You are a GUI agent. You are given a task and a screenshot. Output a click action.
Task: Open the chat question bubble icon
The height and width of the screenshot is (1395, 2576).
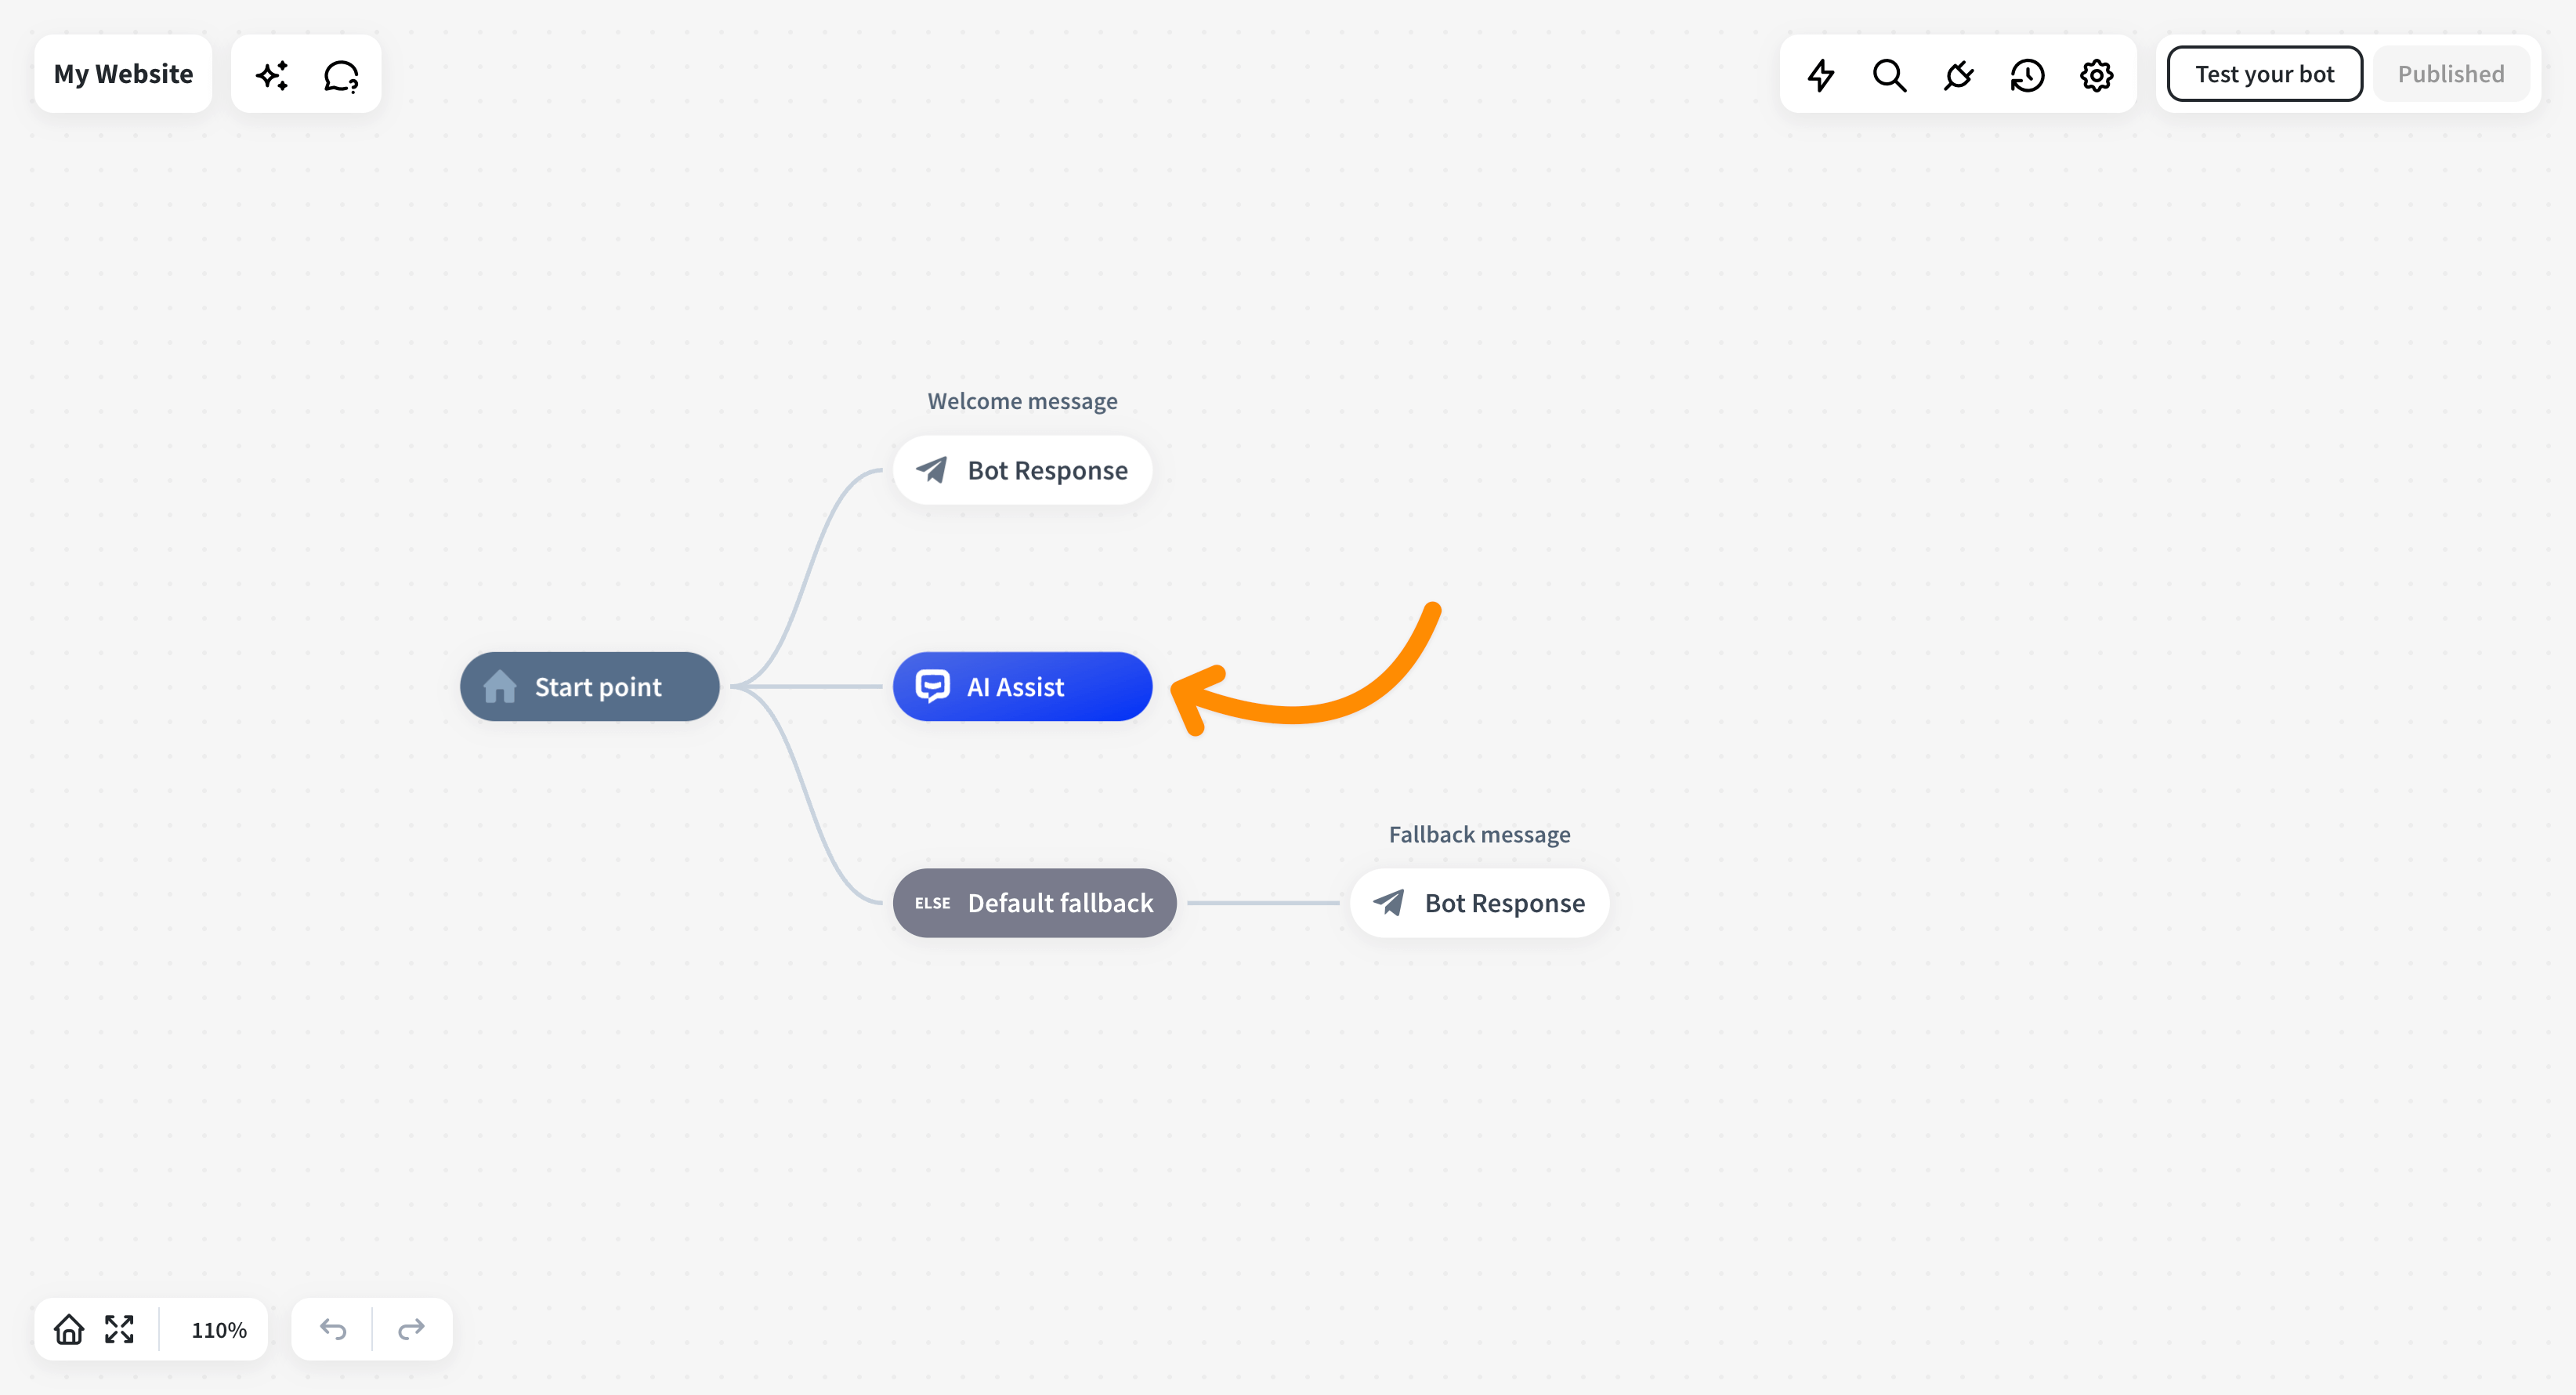(x=341, y=75)
